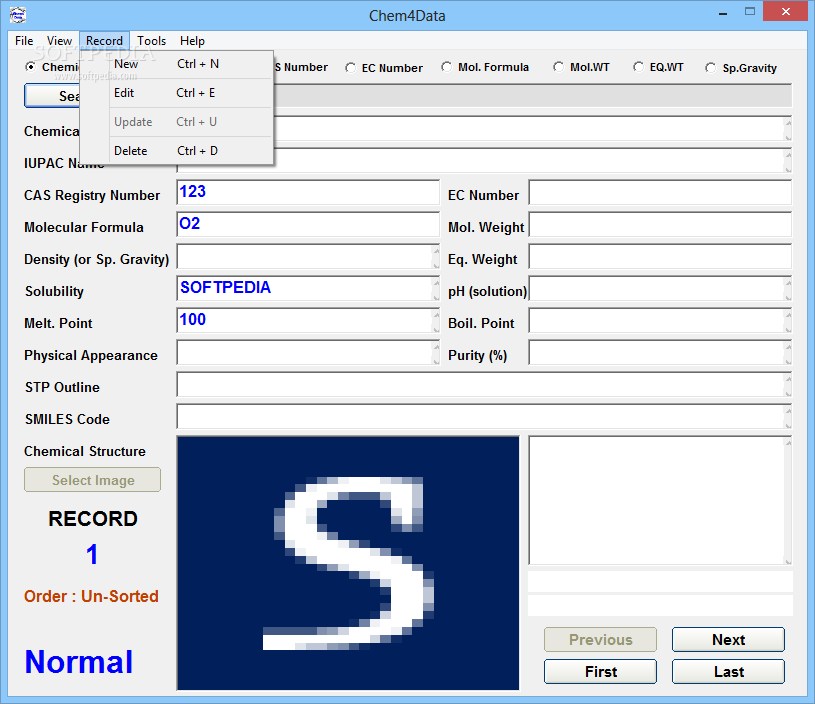Open the Tools menu
Screen dimensions: 815x704
pyautogui.click(x=151, y=41)
